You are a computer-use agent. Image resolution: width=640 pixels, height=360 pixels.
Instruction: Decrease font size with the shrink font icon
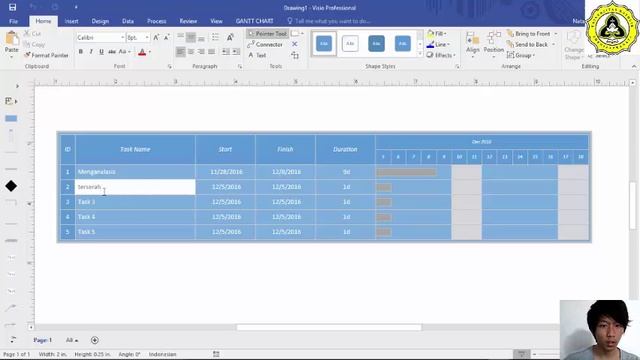pos(167,38)
